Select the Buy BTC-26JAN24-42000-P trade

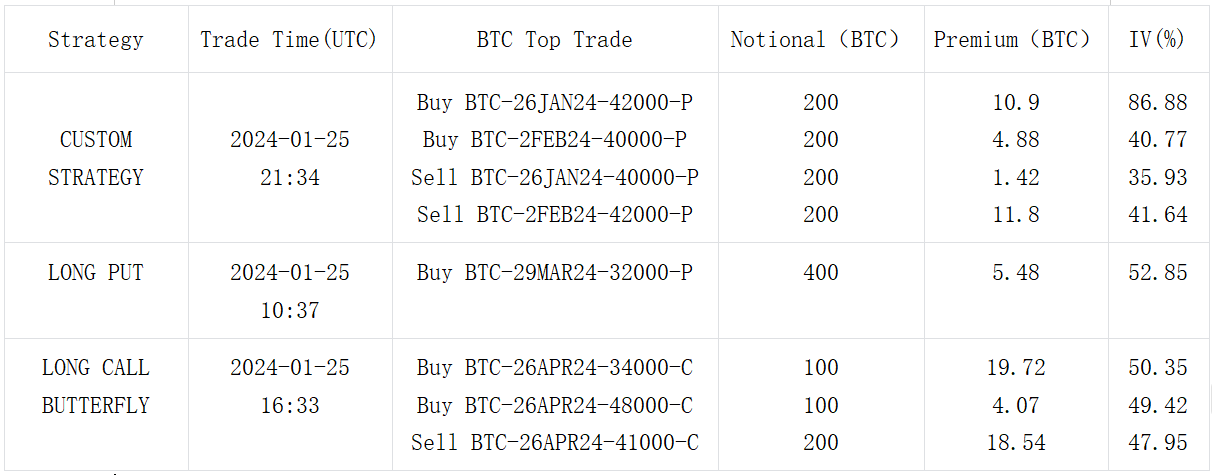pos(554,102)
